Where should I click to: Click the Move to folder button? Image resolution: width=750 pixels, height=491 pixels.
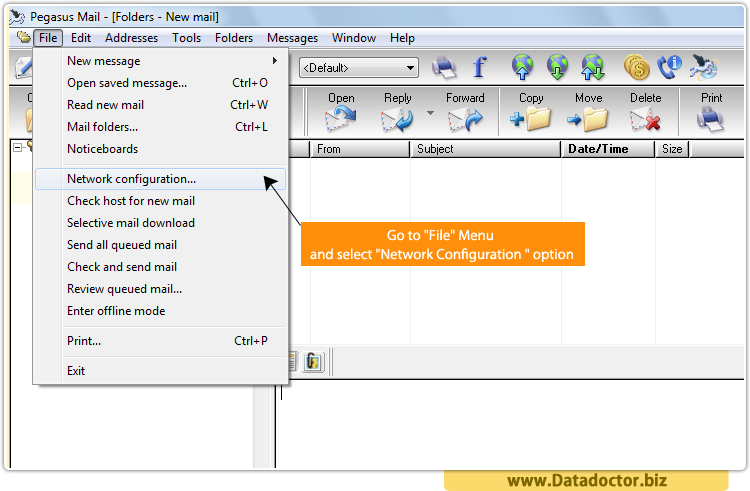588,112
